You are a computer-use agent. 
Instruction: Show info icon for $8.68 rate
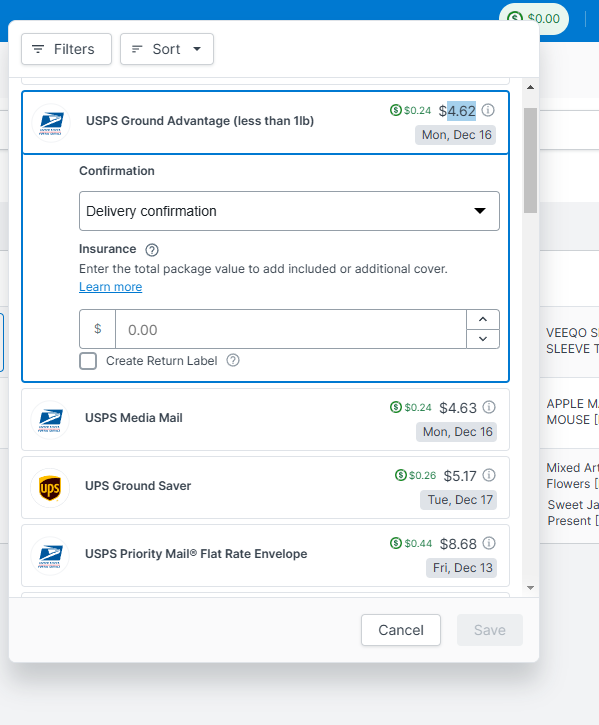[x=489, y=543]
